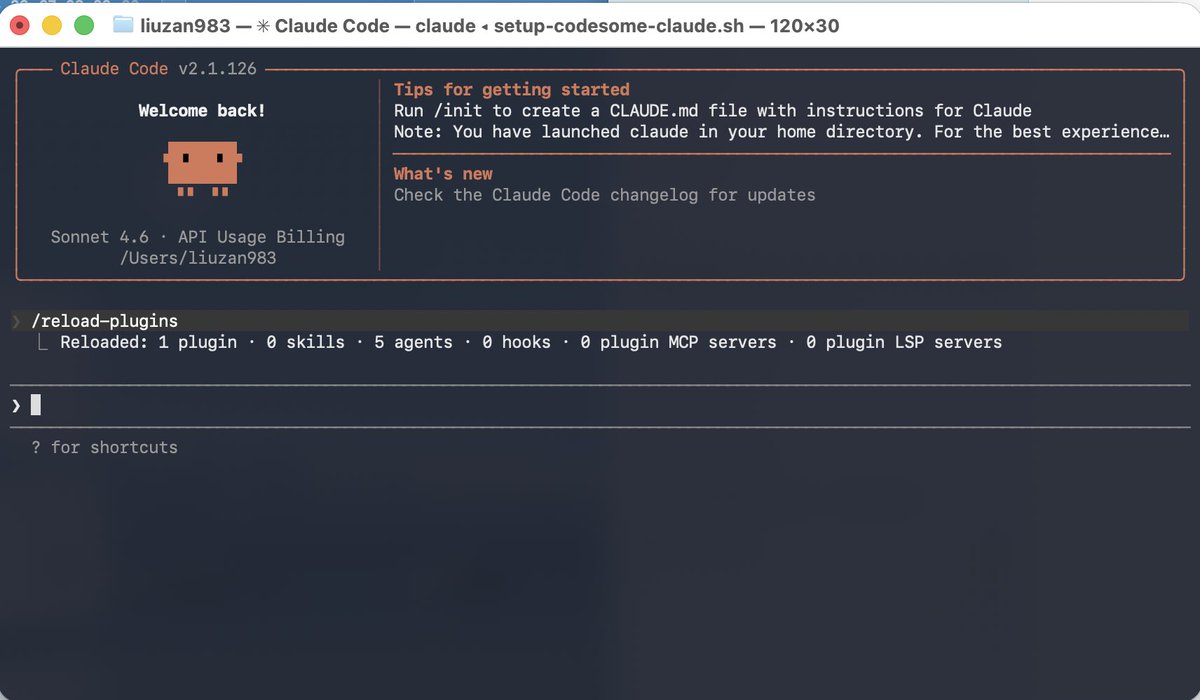
Task: Click the prompt chevron before input
Action: [x=16, y=405]
